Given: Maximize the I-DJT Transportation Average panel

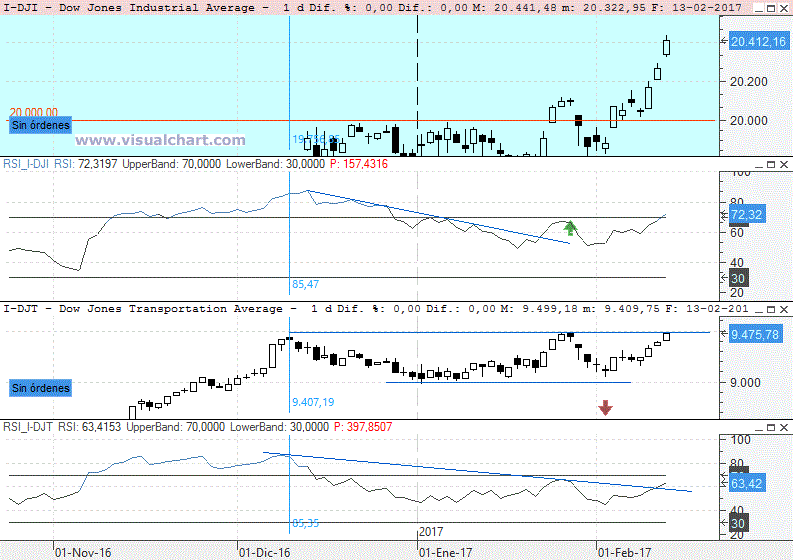Looking at the screenshot, I should [771, 310].
